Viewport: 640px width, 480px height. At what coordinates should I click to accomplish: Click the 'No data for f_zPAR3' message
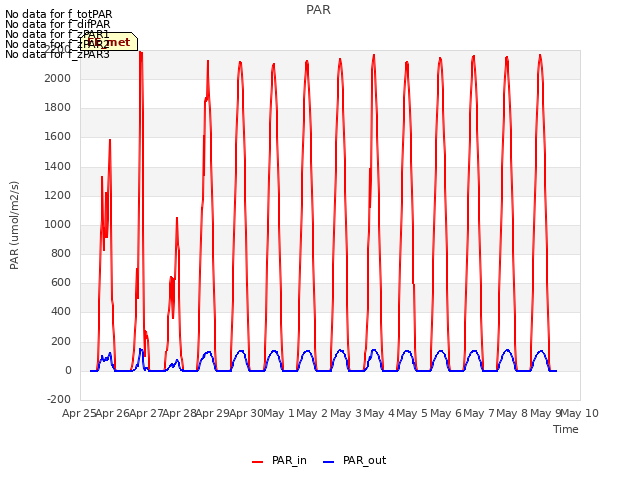(57, 54)
